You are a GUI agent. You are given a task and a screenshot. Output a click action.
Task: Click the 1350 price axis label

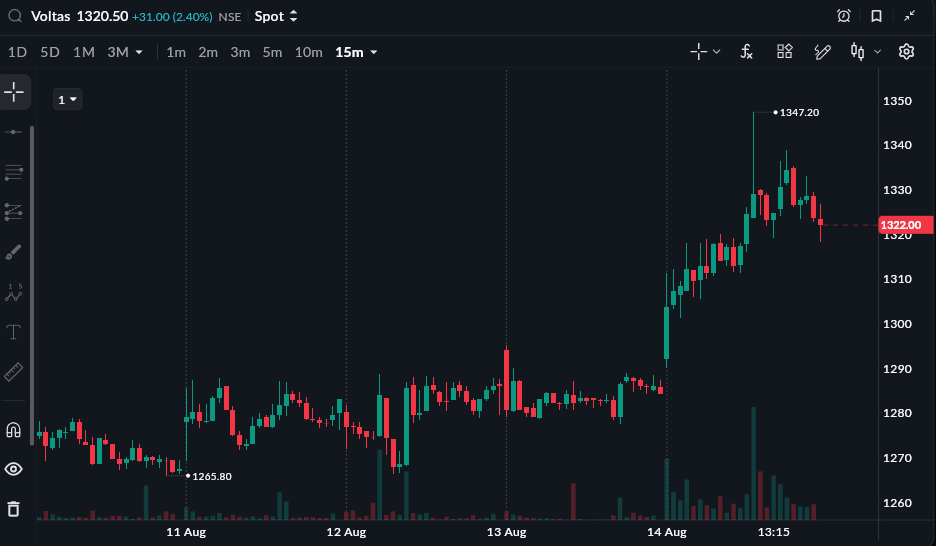click(x=897, y=101)
